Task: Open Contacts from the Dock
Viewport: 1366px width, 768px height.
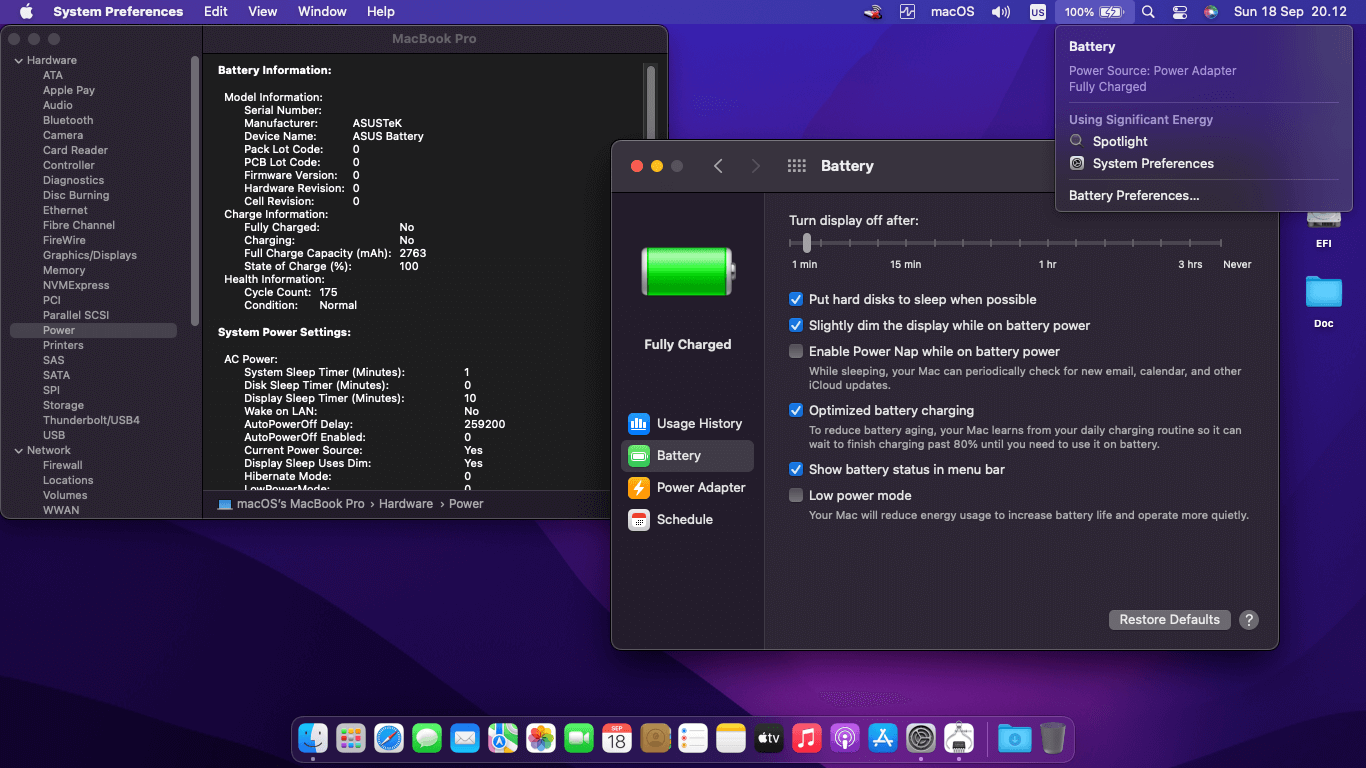Action: (655, 739)
